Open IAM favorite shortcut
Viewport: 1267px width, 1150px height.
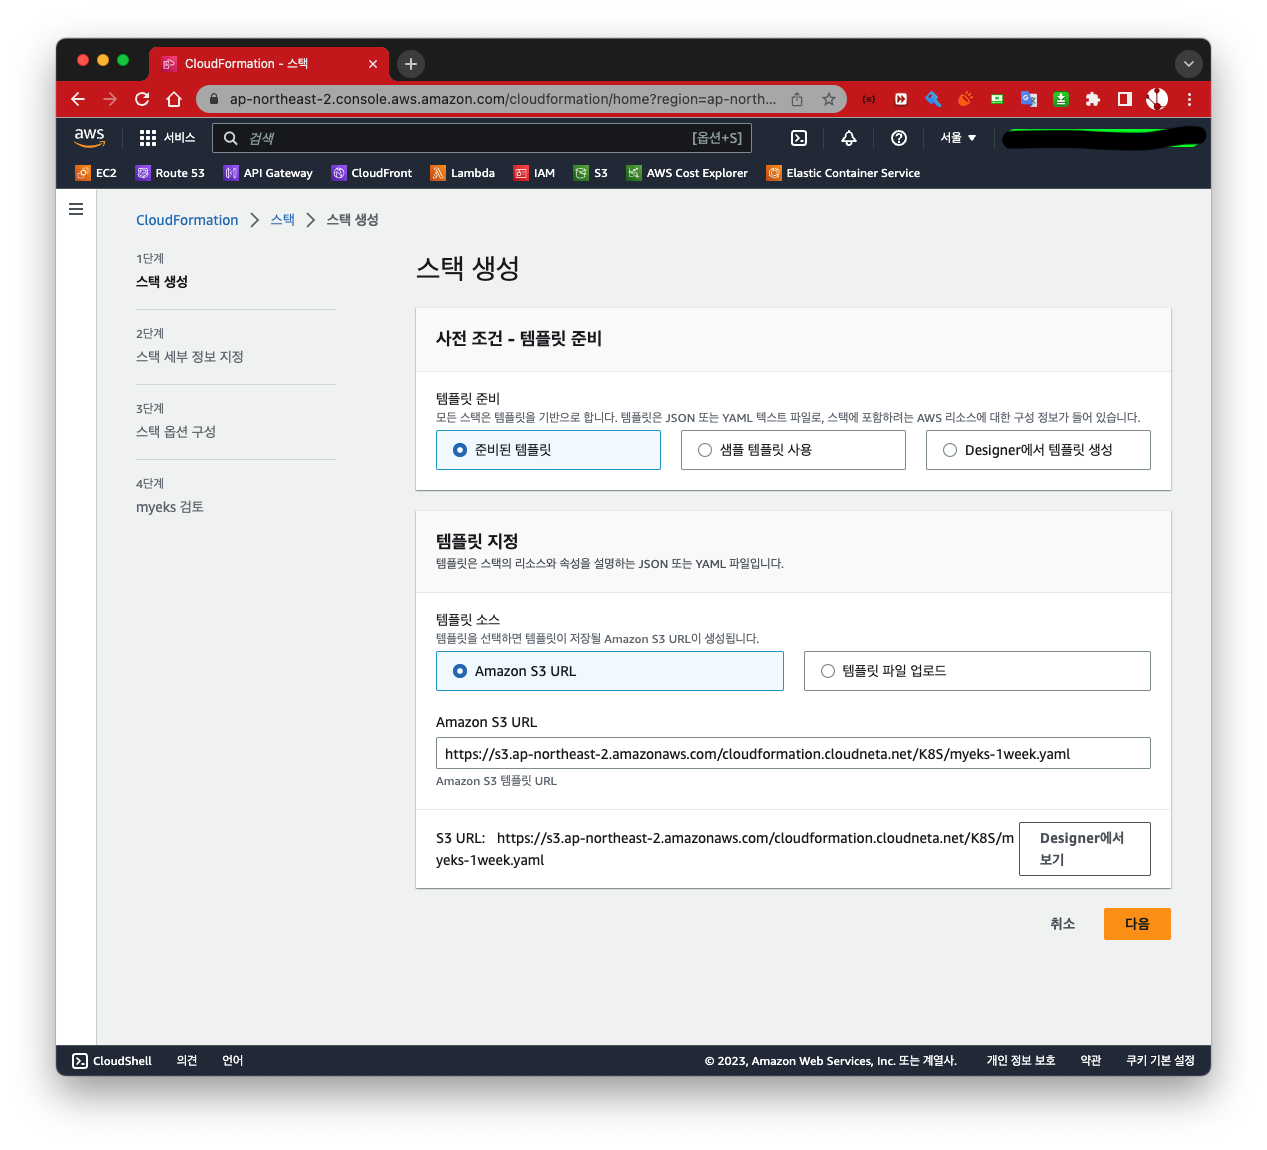tap(534, 173)
